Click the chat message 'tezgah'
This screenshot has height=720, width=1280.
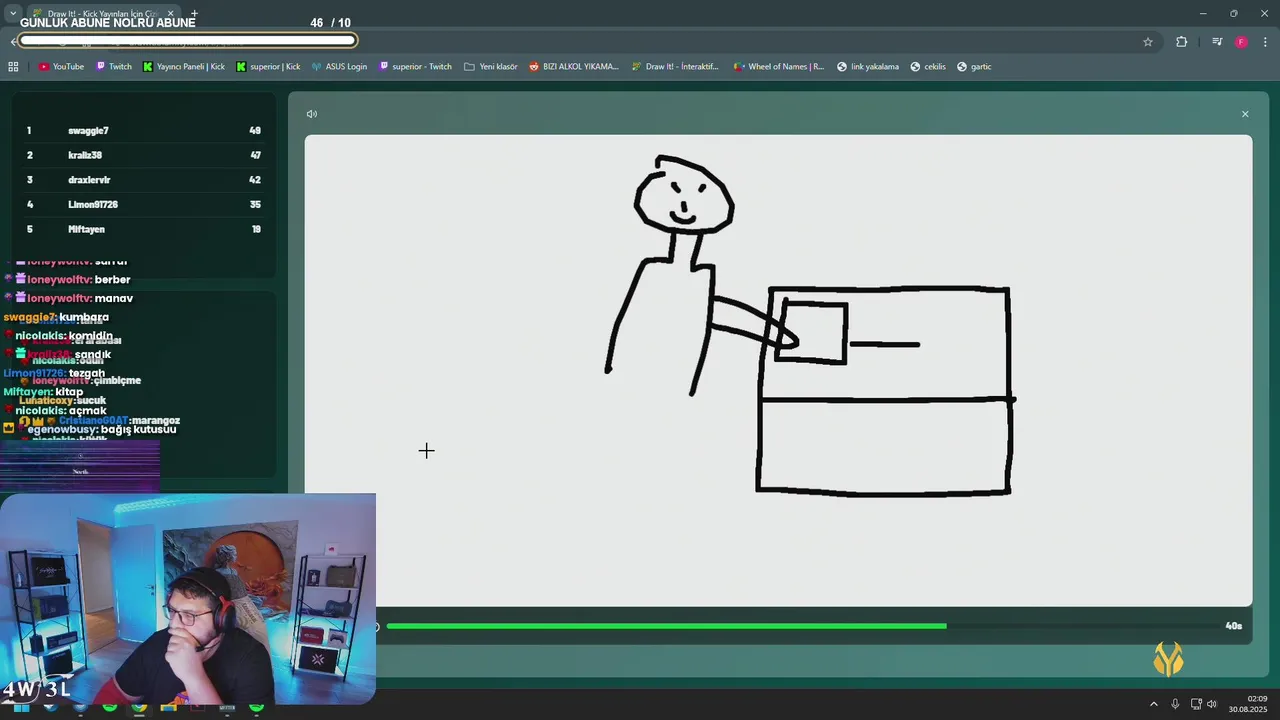(x=86, y=373)
